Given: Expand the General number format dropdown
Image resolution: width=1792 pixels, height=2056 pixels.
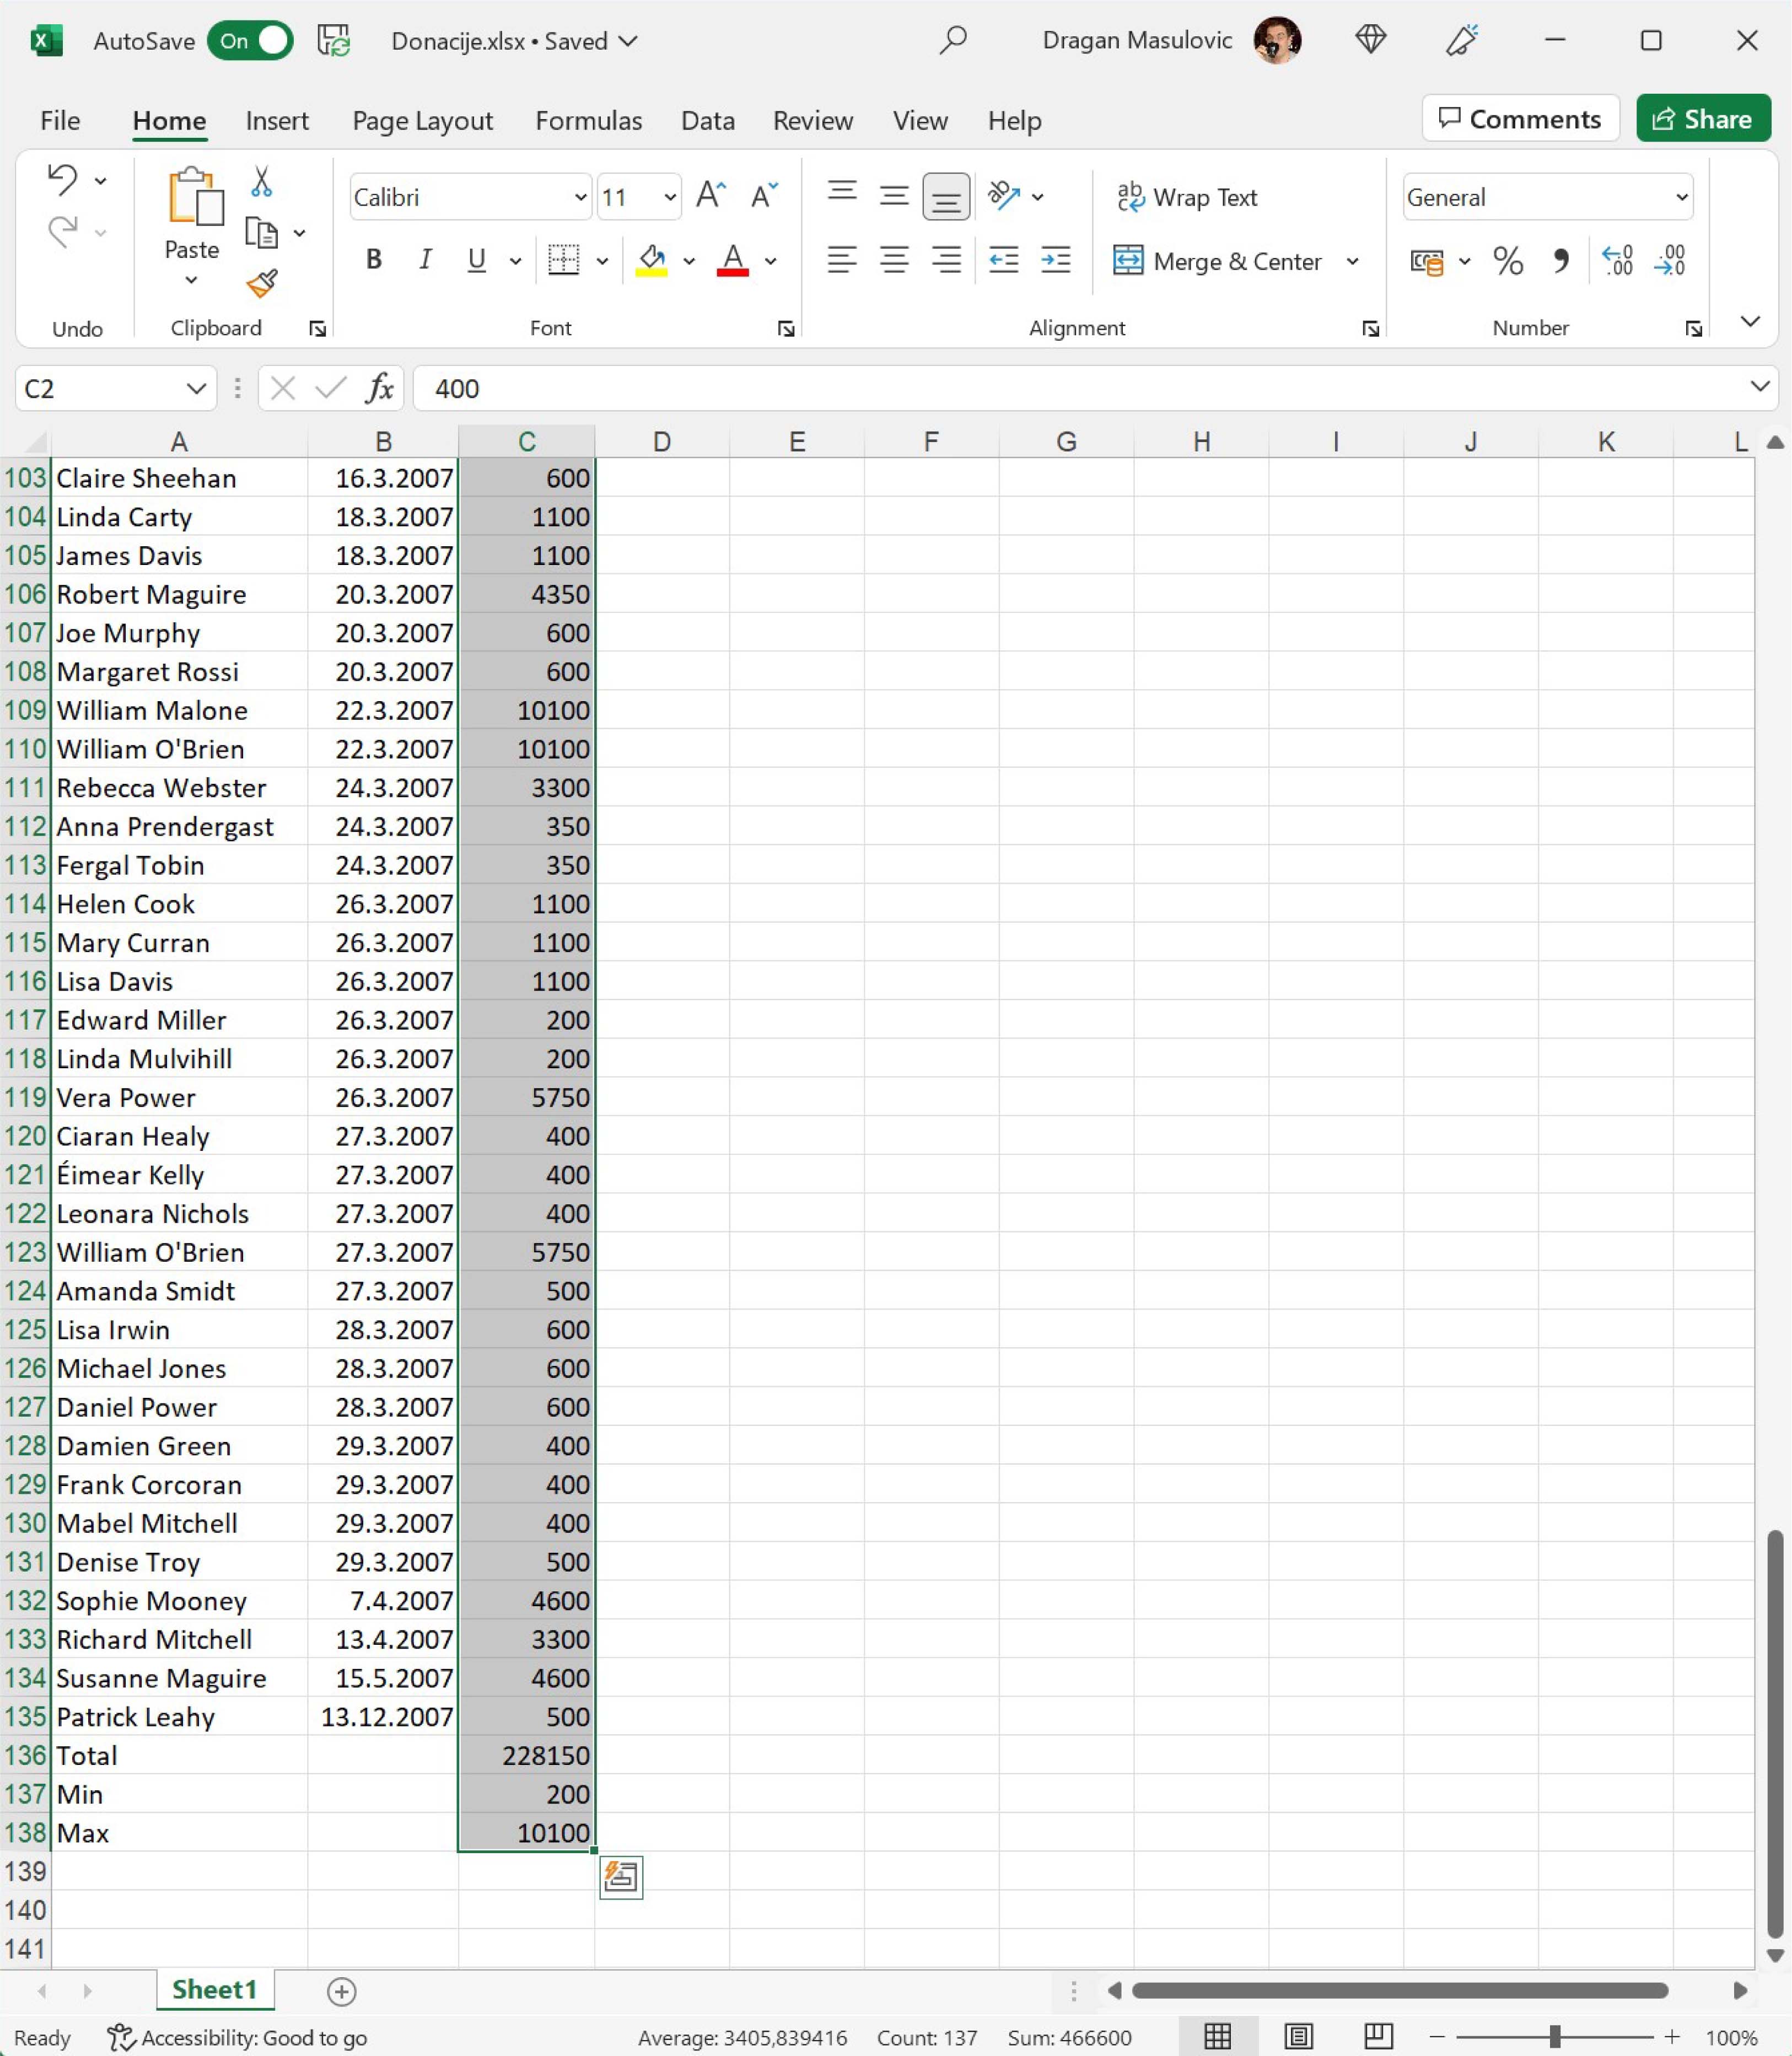Looking at the screenshot, I should coord(1681,197).
